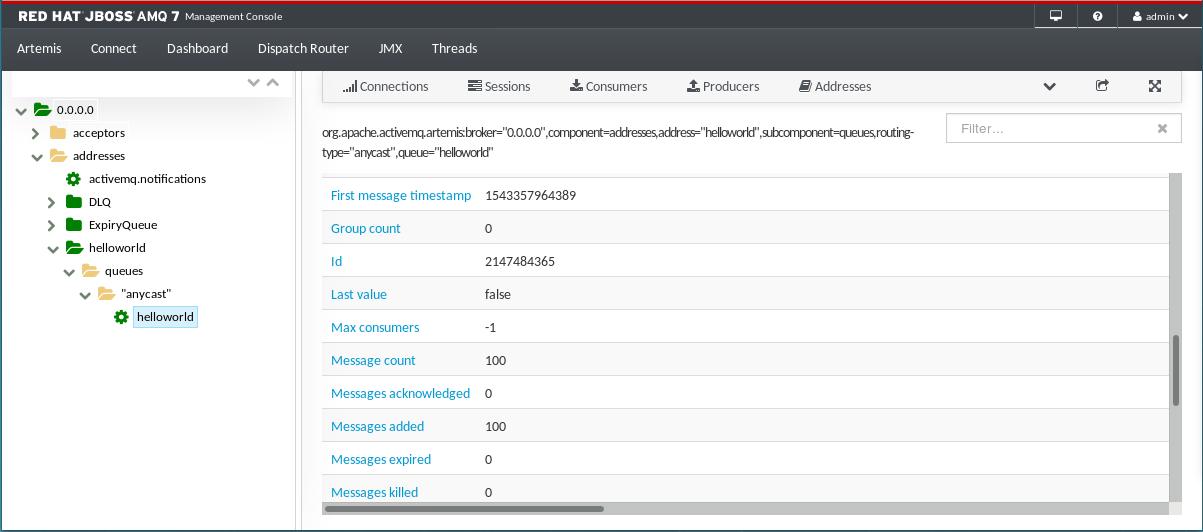The height and width of the screenshot is (532, 1203).
Task: Click the Message count attribute link
Action: coord(373,360)
